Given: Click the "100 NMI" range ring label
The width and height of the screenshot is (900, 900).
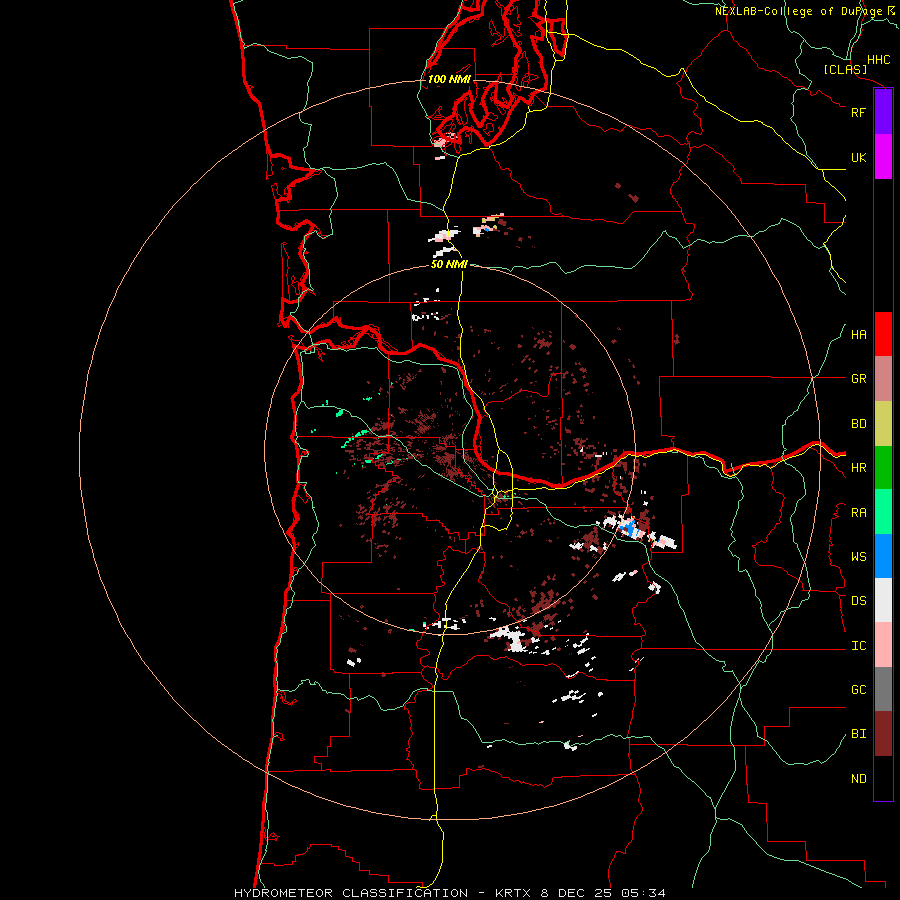Looking at the screenshot, I should point(449,79).
